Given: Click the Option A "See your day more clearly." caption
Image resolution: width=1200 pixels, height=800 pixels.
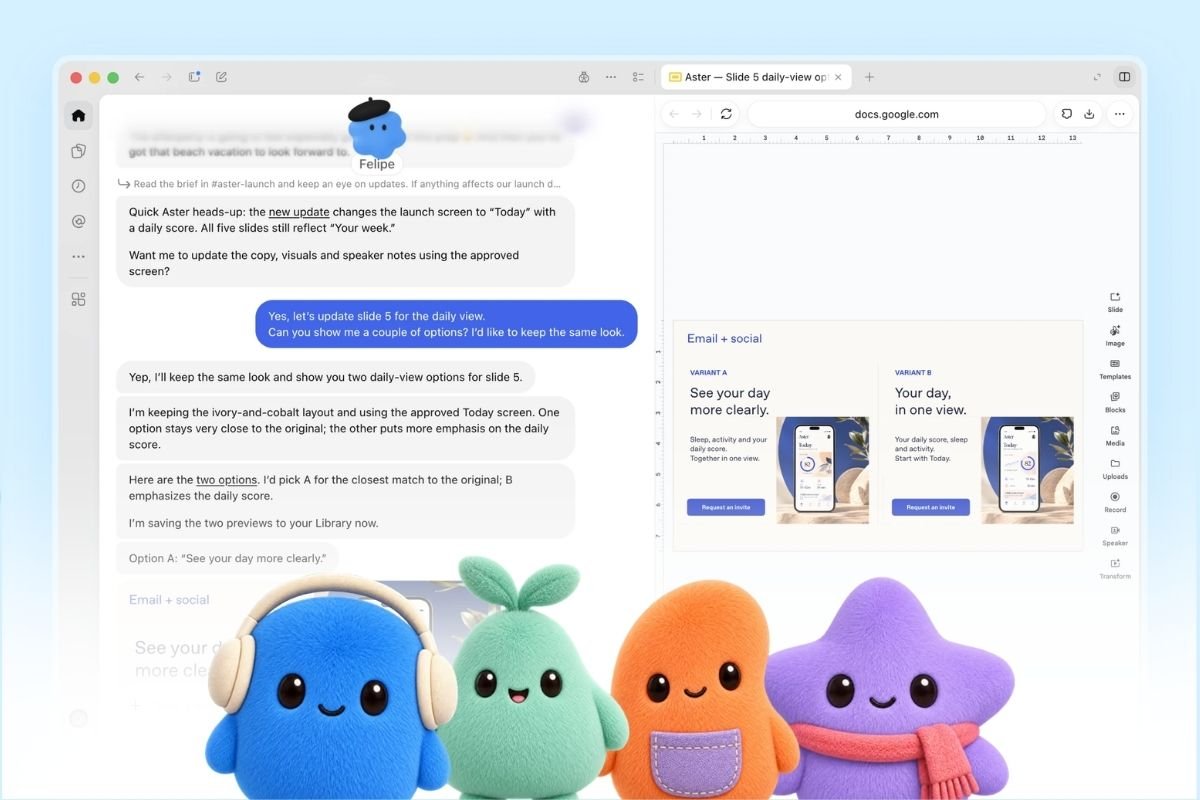Looking at the screenshot, I should (x=227, y=558).
